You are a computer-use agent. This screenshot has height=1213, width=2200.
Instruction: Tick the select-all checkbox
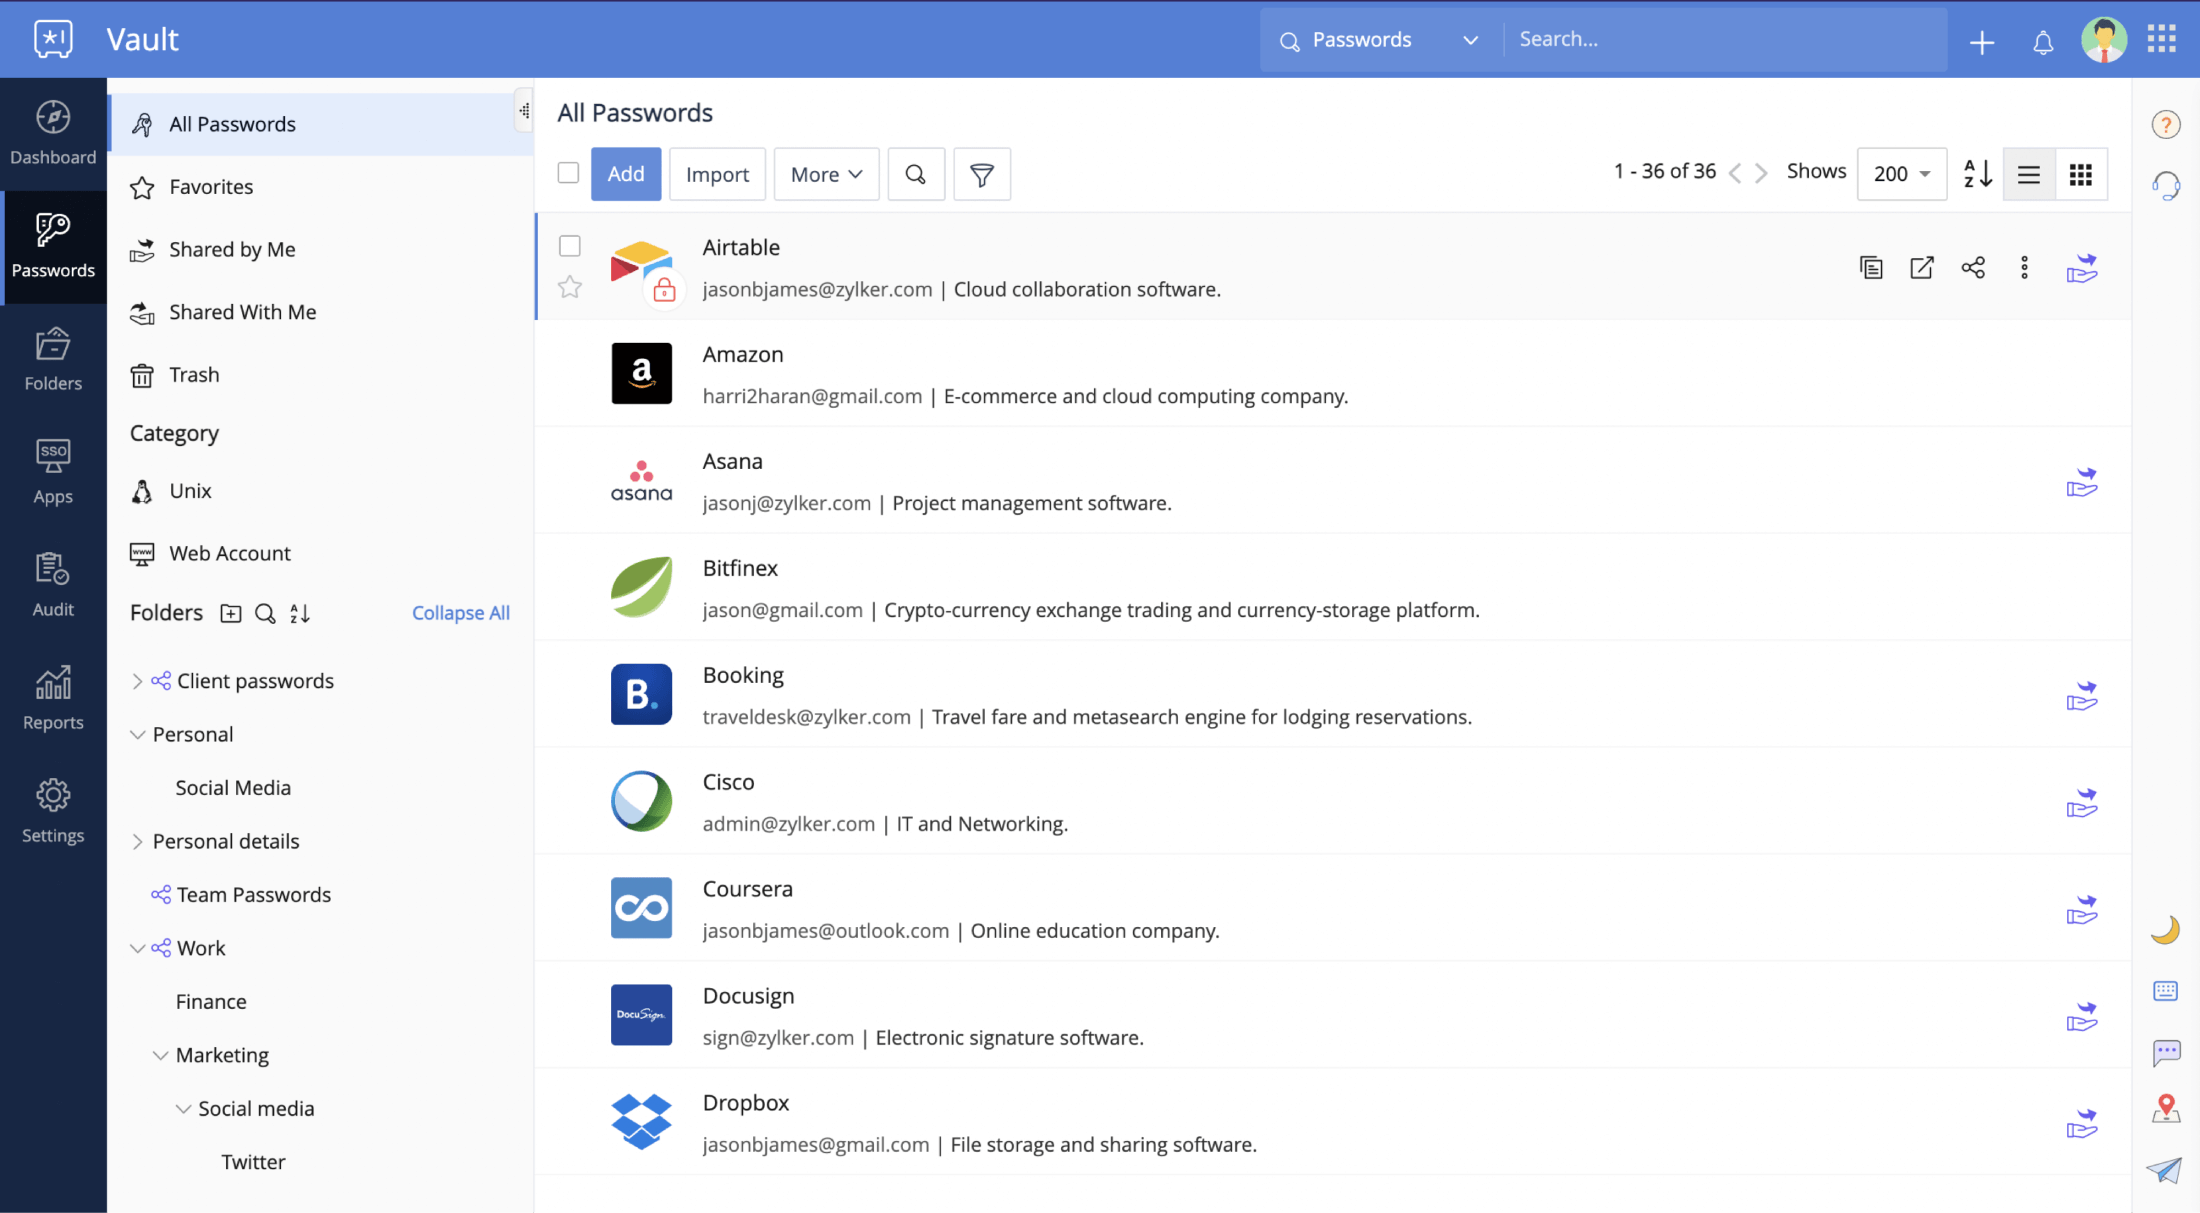tap(568, 172)
